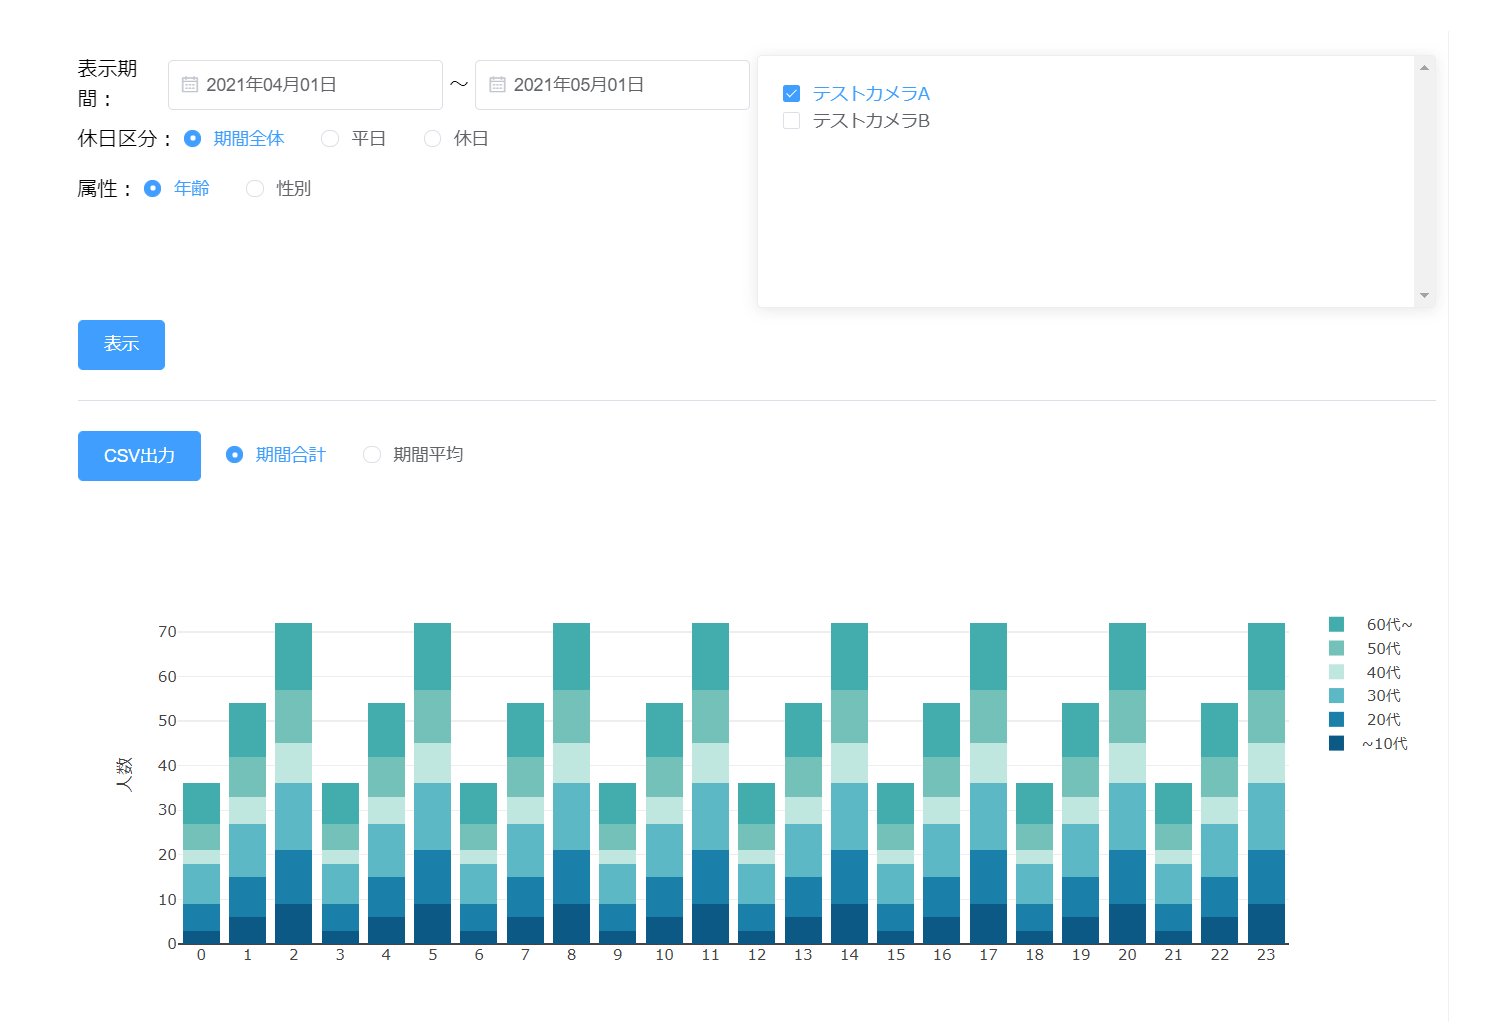The height and width of the screenshot is (1022, 1497).
Task: Select 期間全体 holiday category
Action: (193, 139)
